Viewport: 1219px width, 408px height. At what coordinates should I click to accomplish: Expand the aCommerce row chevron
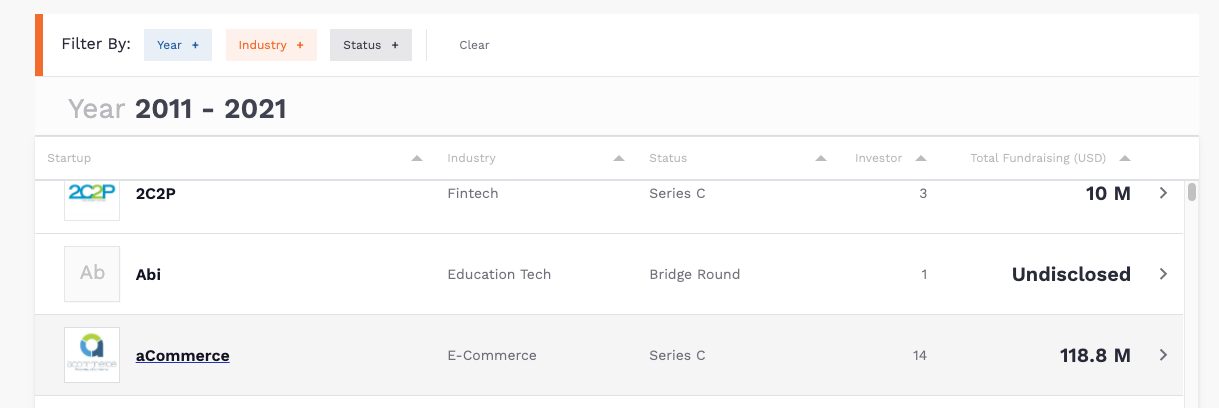(x=1163, y=355)
